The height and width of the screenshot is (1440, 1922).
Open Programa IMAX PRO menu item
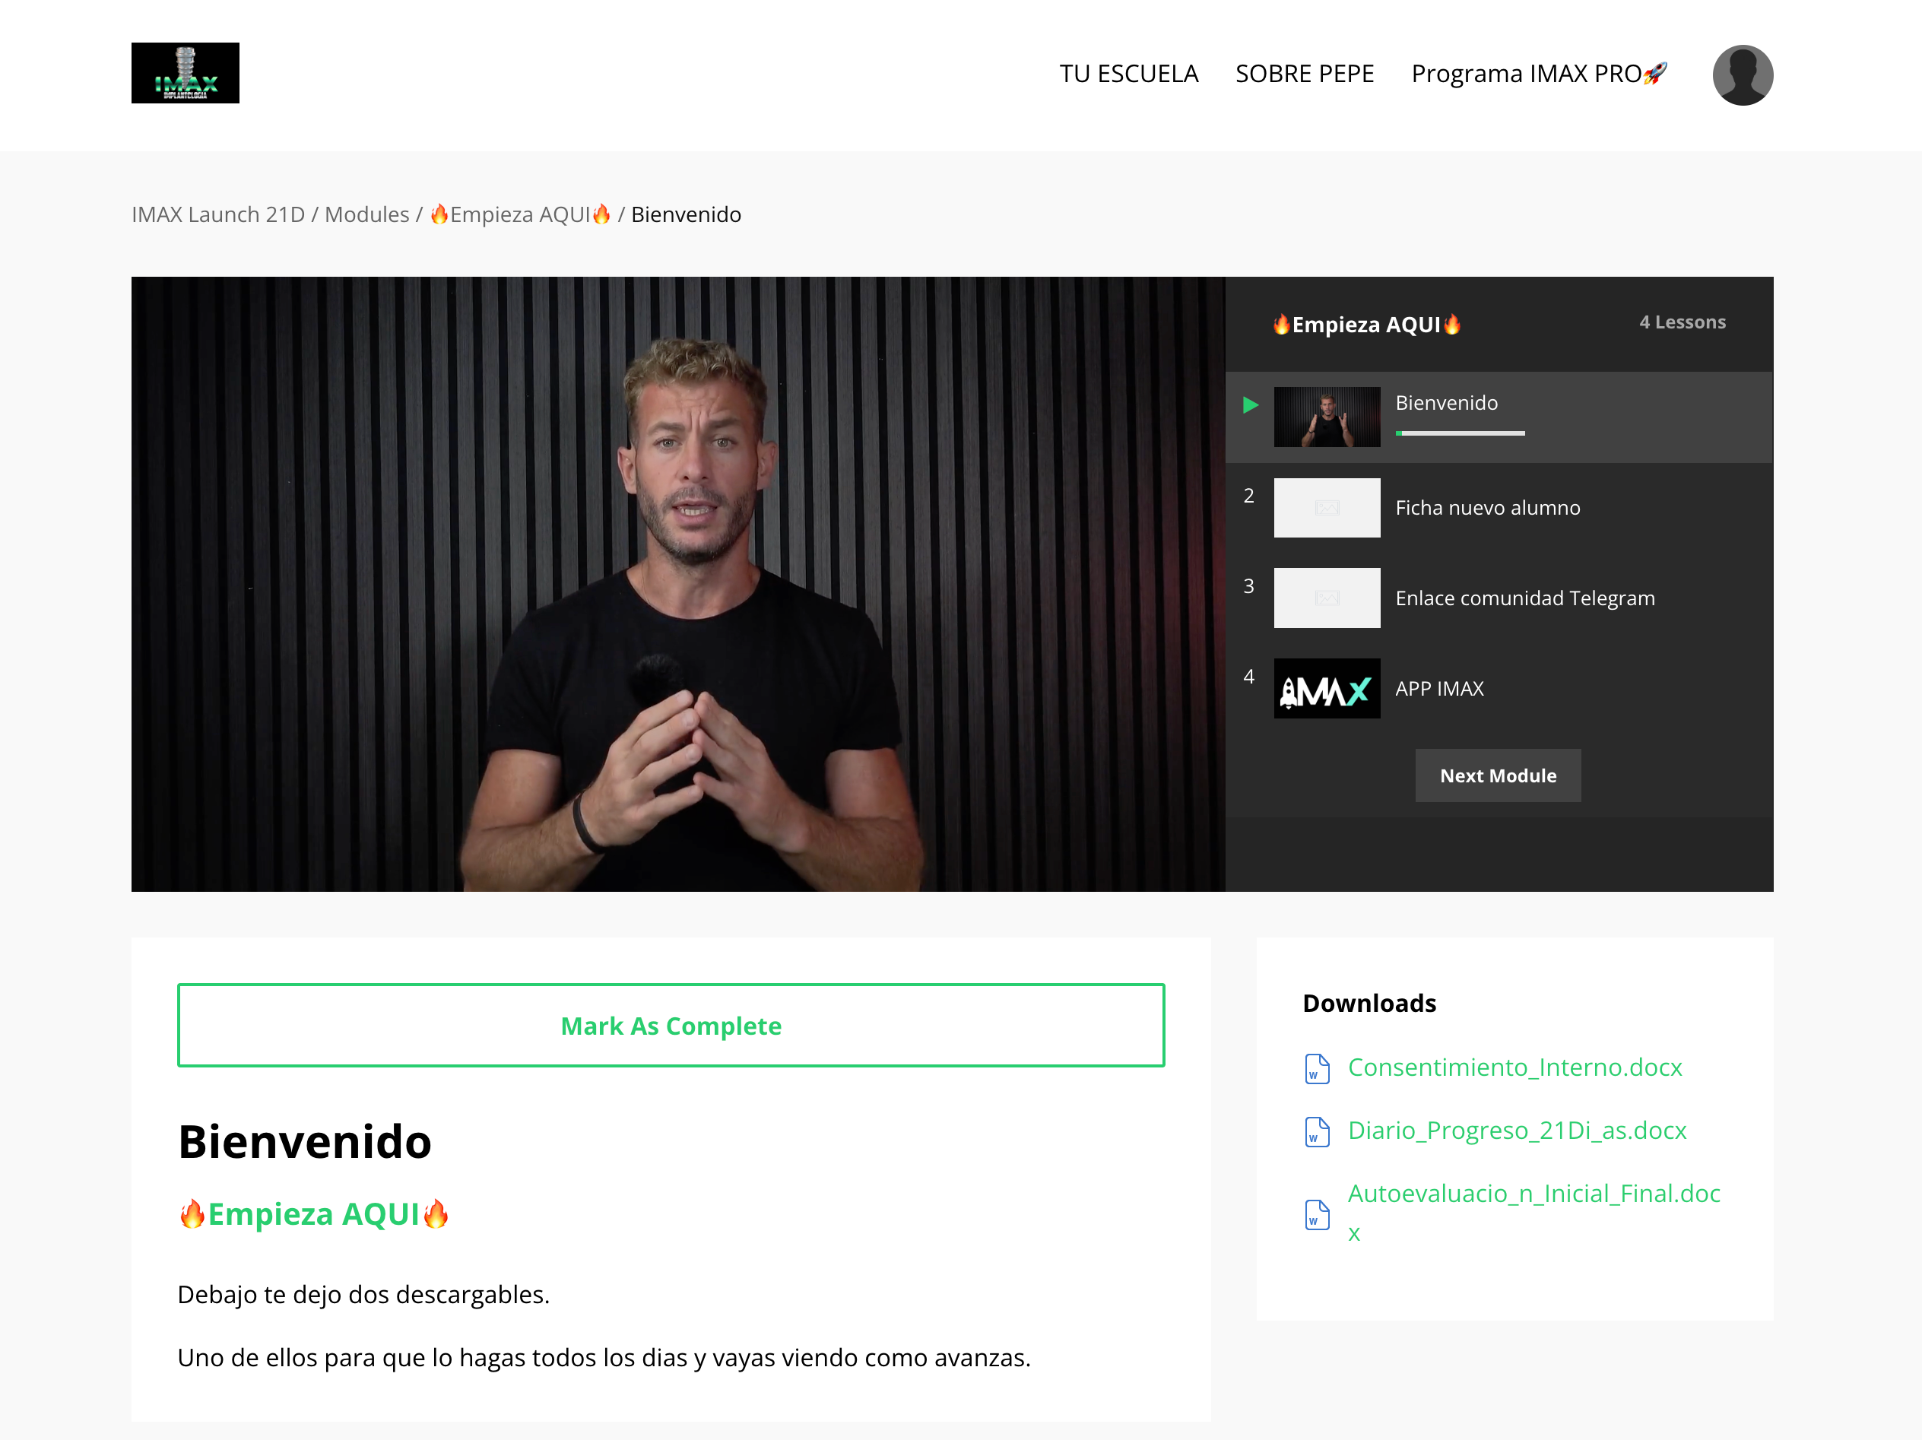coord(1539,74)
